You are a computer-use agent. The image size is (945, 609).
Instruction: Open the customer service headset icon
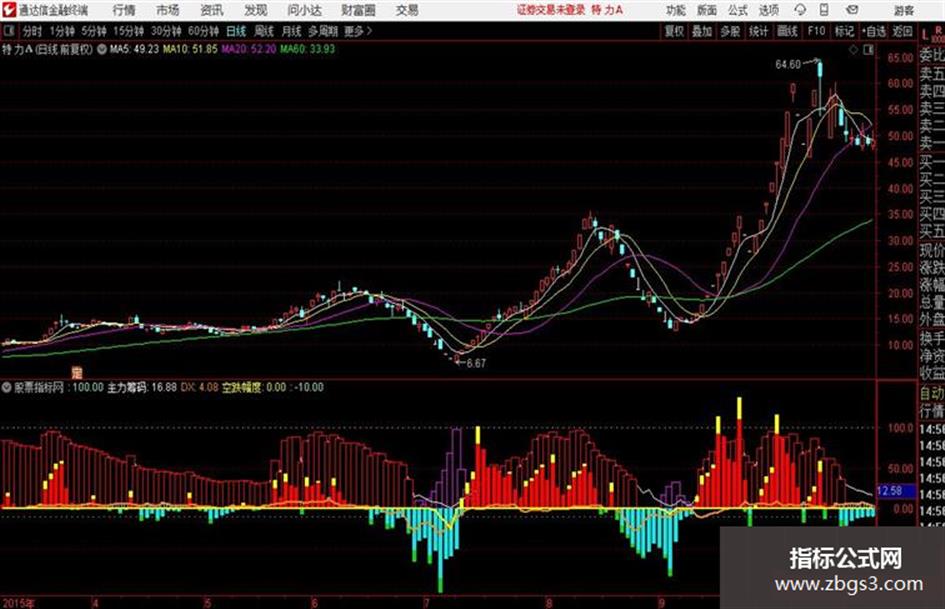click(800, 10)
